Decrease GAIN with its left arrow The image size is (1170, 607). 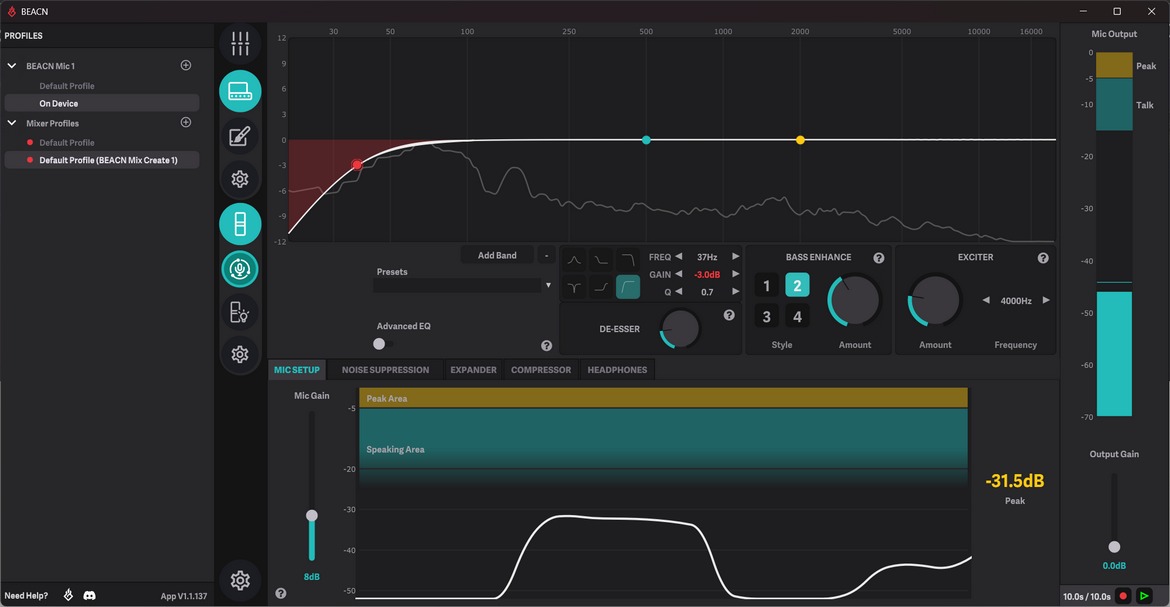click(x=678, y=274)
